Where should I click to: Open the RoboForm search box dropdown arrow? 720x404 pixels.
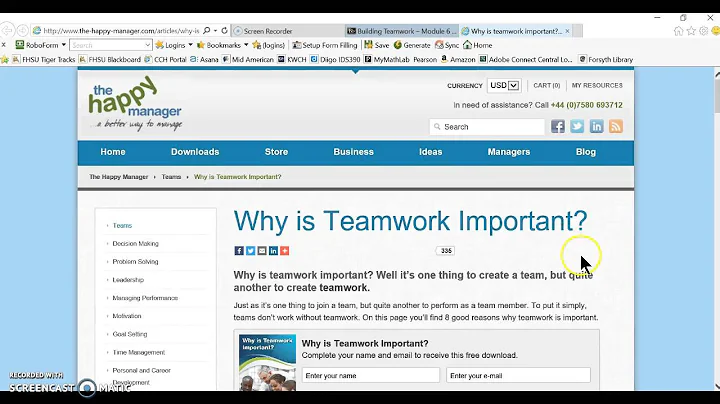point(147,45)
